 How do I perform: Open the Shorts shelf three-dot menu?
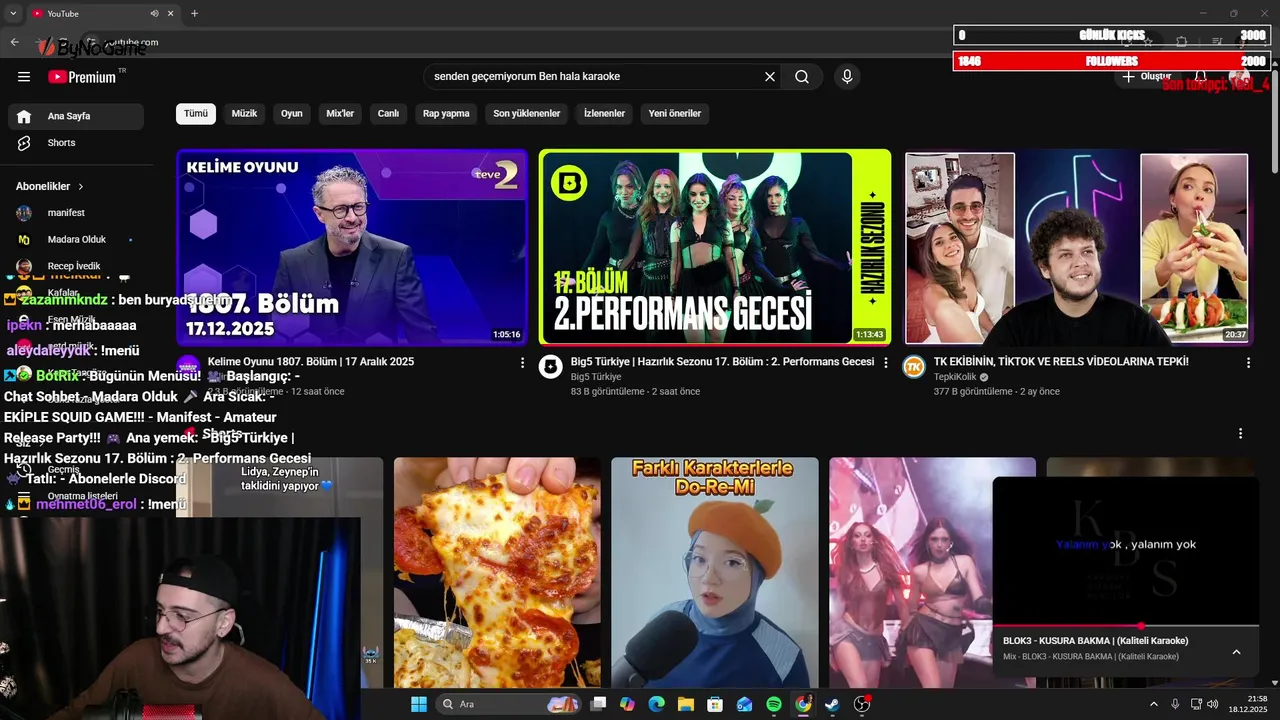1240,434
